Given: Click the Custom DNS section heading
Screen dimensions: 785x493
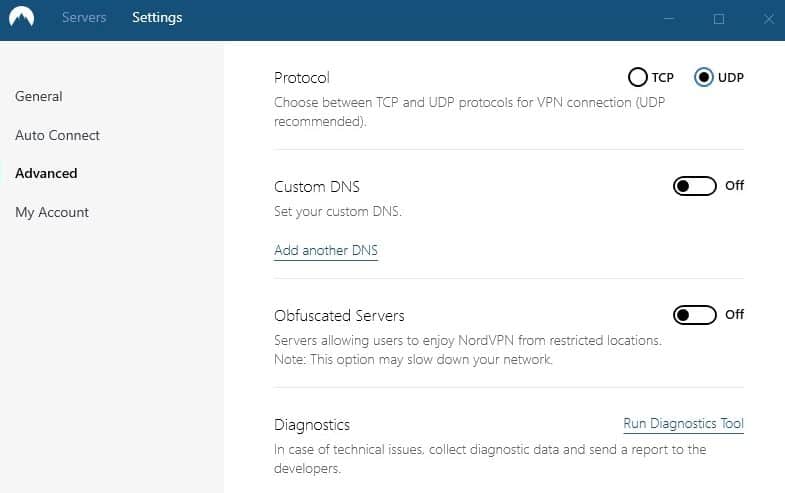Looking at the screenshot, I should (317, 187).
